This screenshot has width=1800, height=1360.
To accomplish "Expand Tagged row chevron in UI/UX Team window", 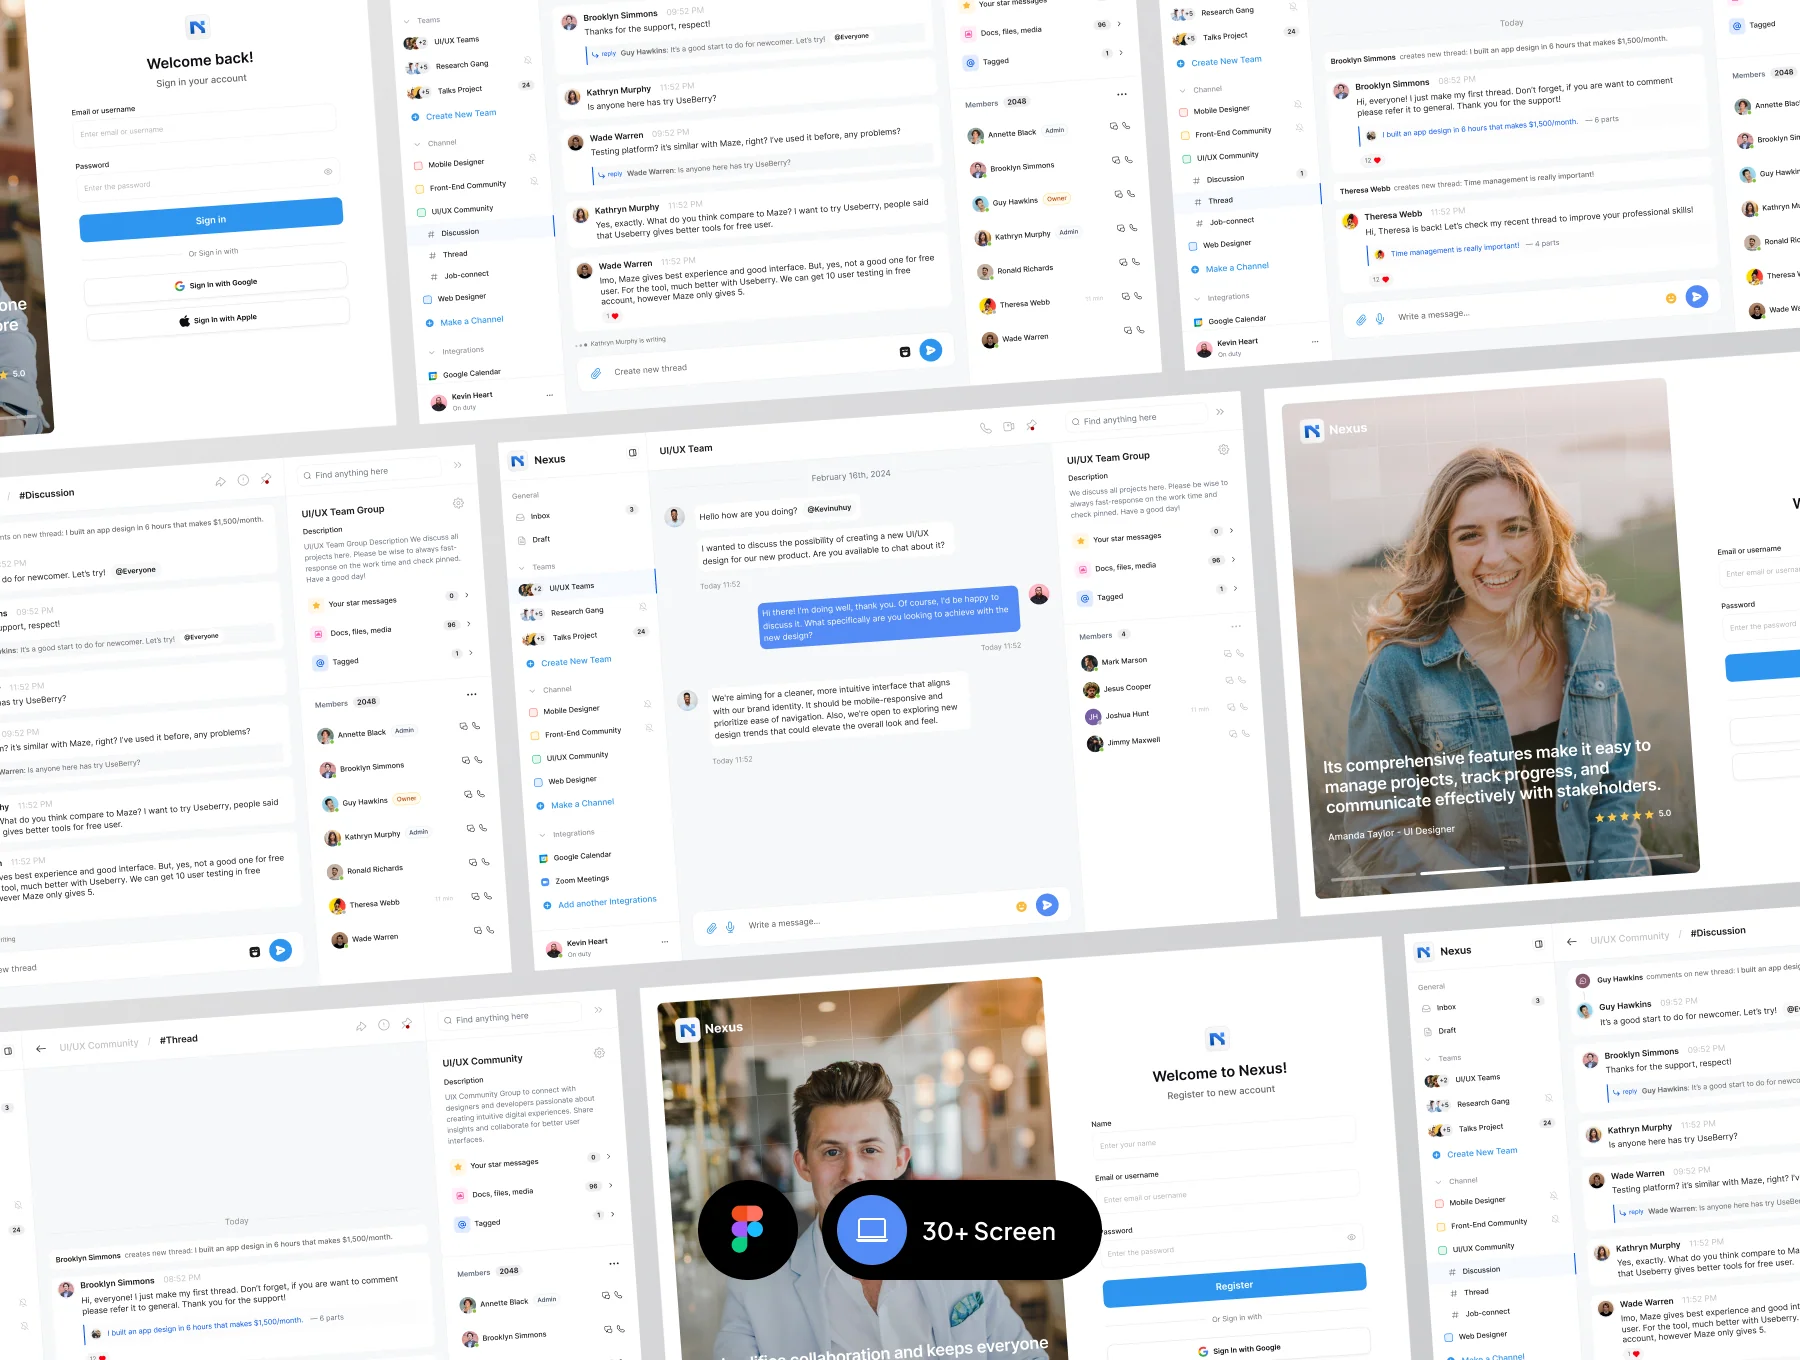I will point(1235,588).
